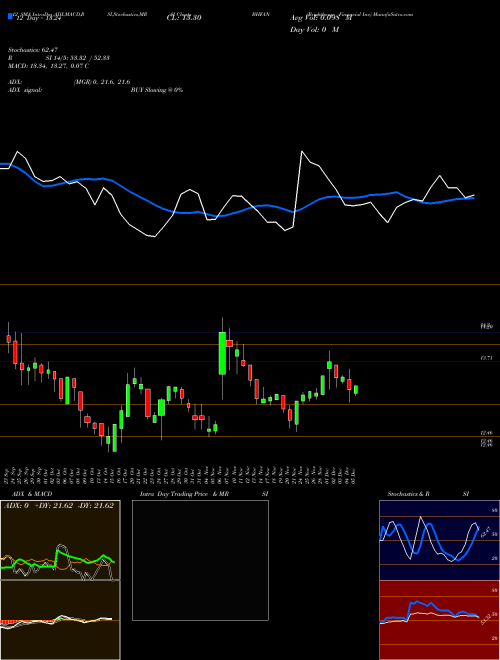This screenshot has height=660, width=500.
Task: Click the ManafaSutra.com watermark link at top
Action: coord(391,14)
